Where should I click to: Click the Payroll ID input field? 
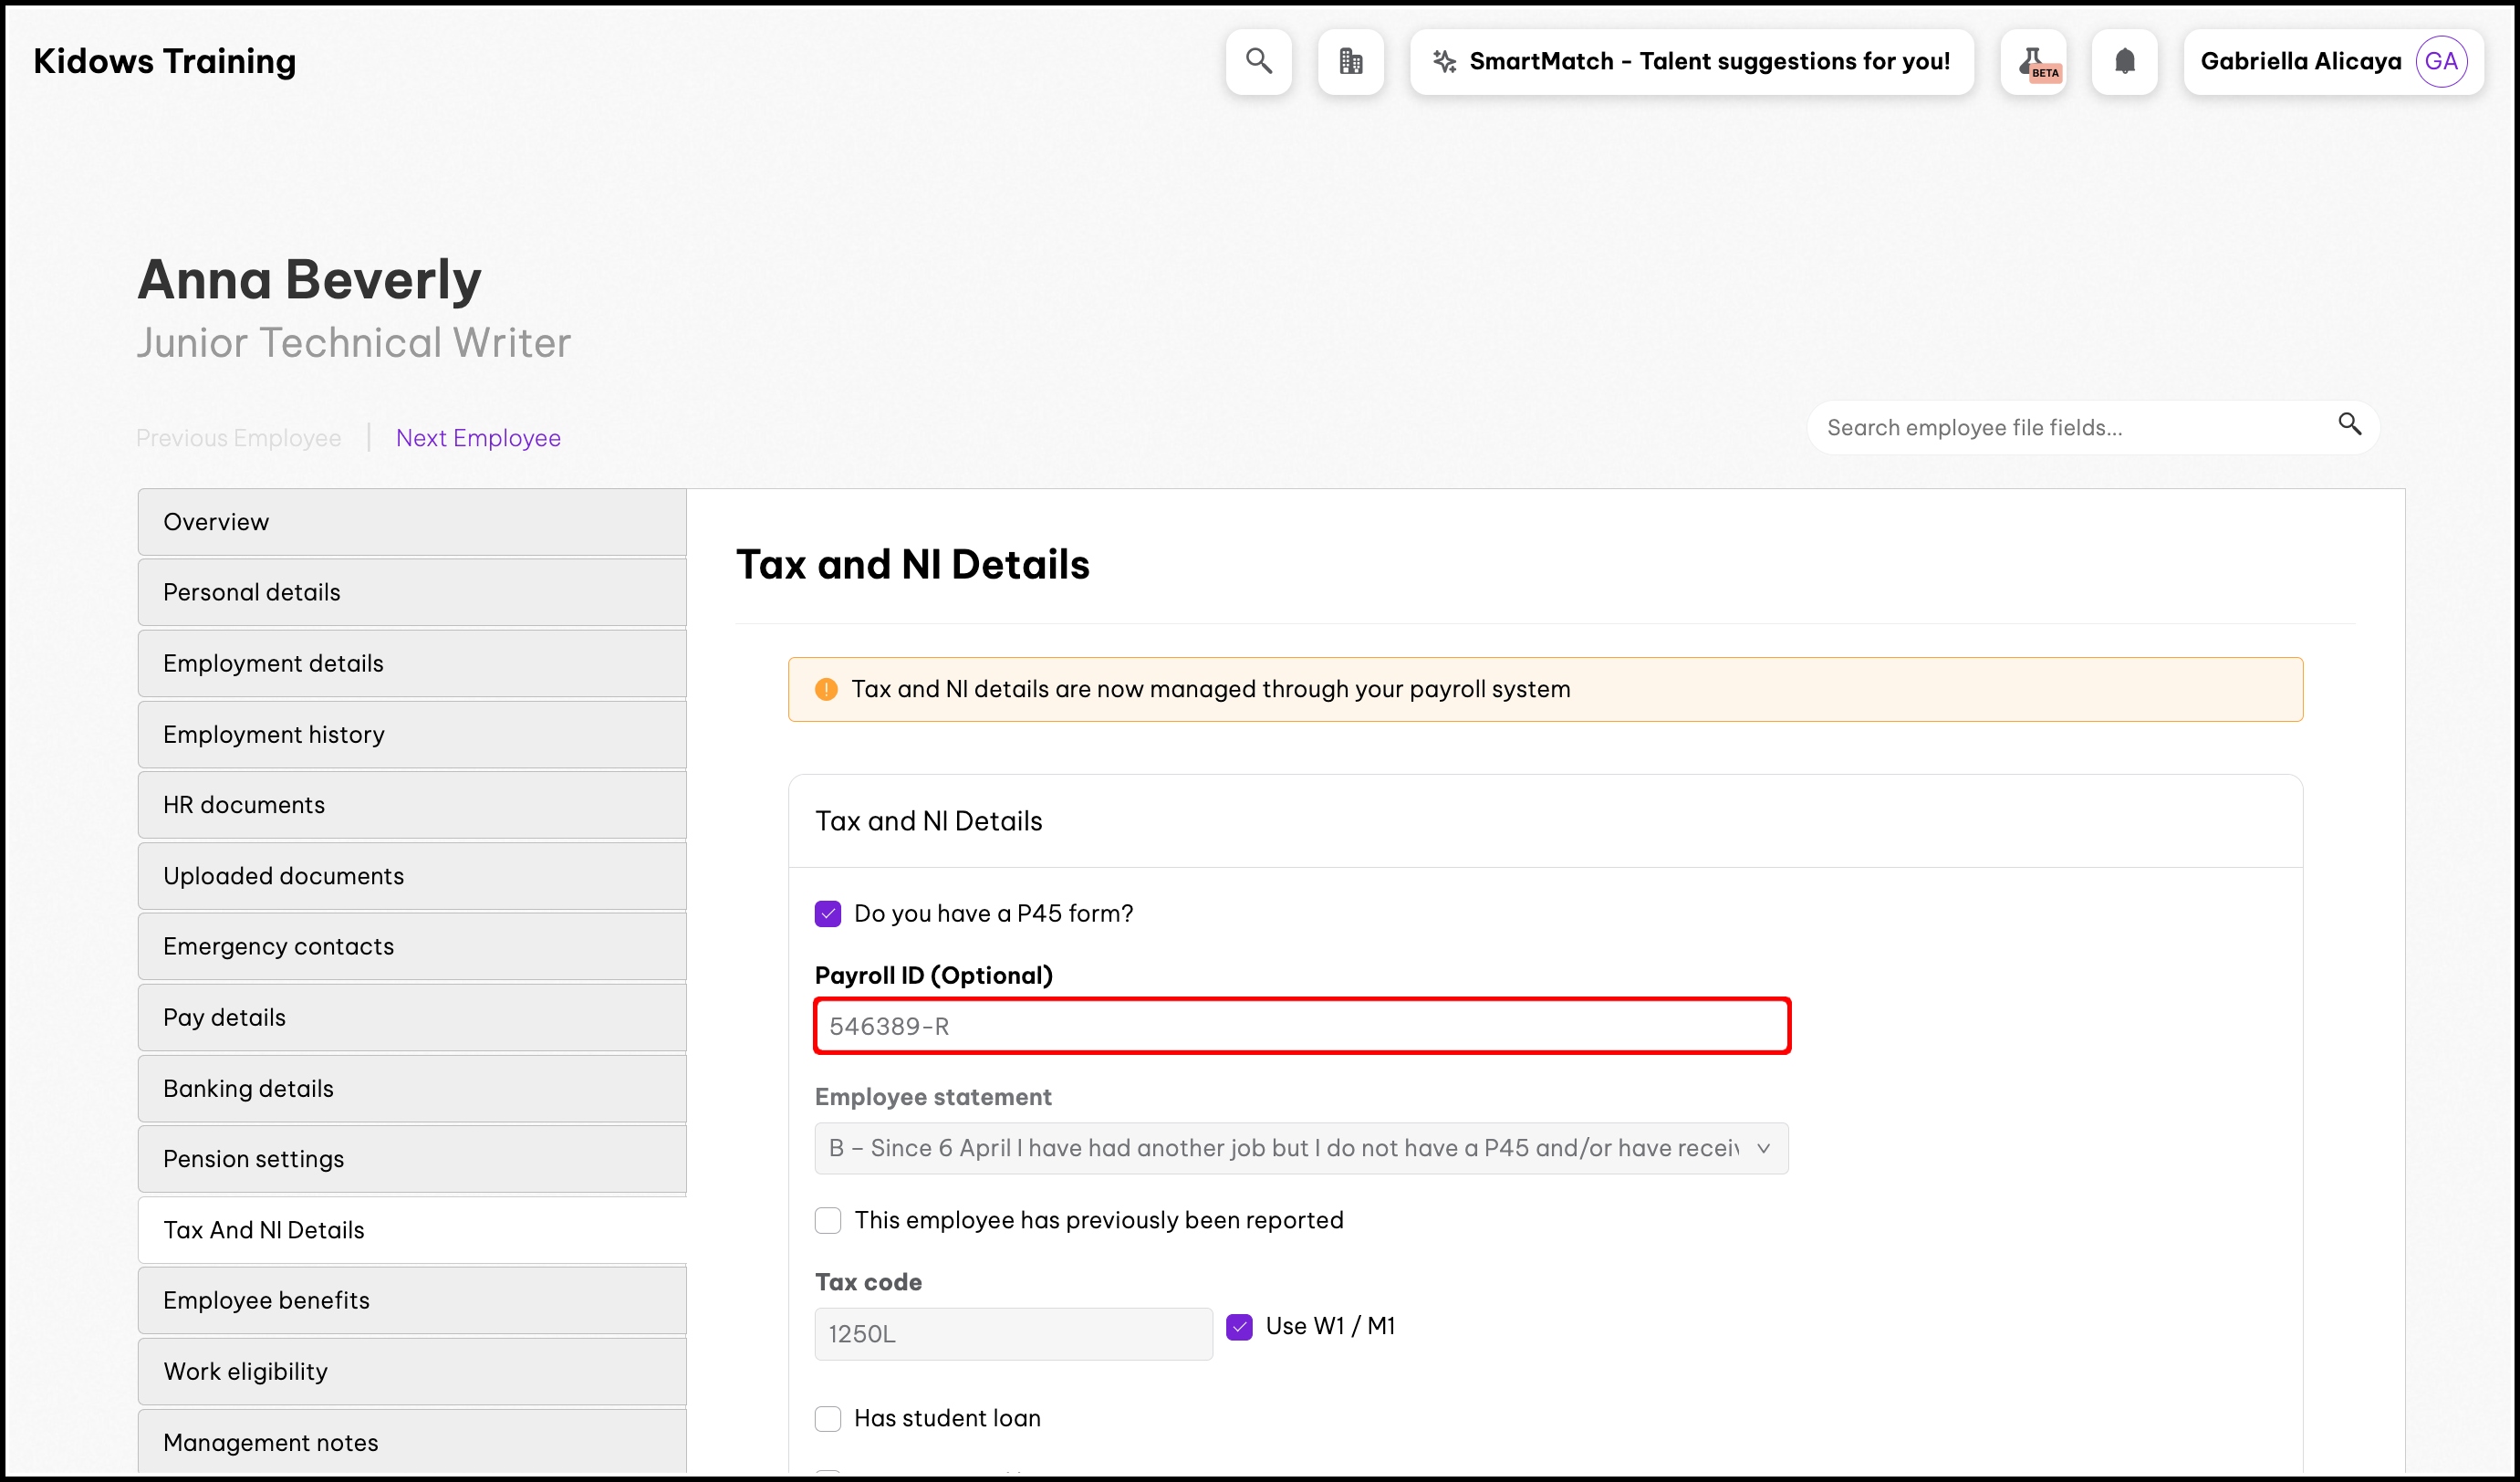coord(1301,1026)
